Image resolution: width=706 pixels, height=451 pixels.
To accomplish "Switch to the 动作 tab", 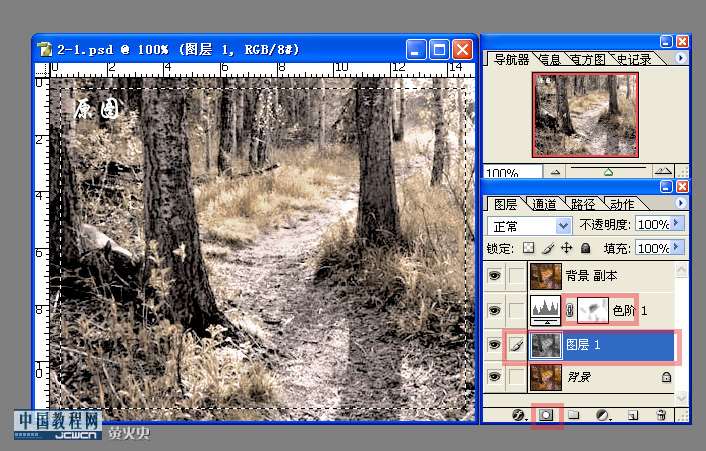I will 622,204.
